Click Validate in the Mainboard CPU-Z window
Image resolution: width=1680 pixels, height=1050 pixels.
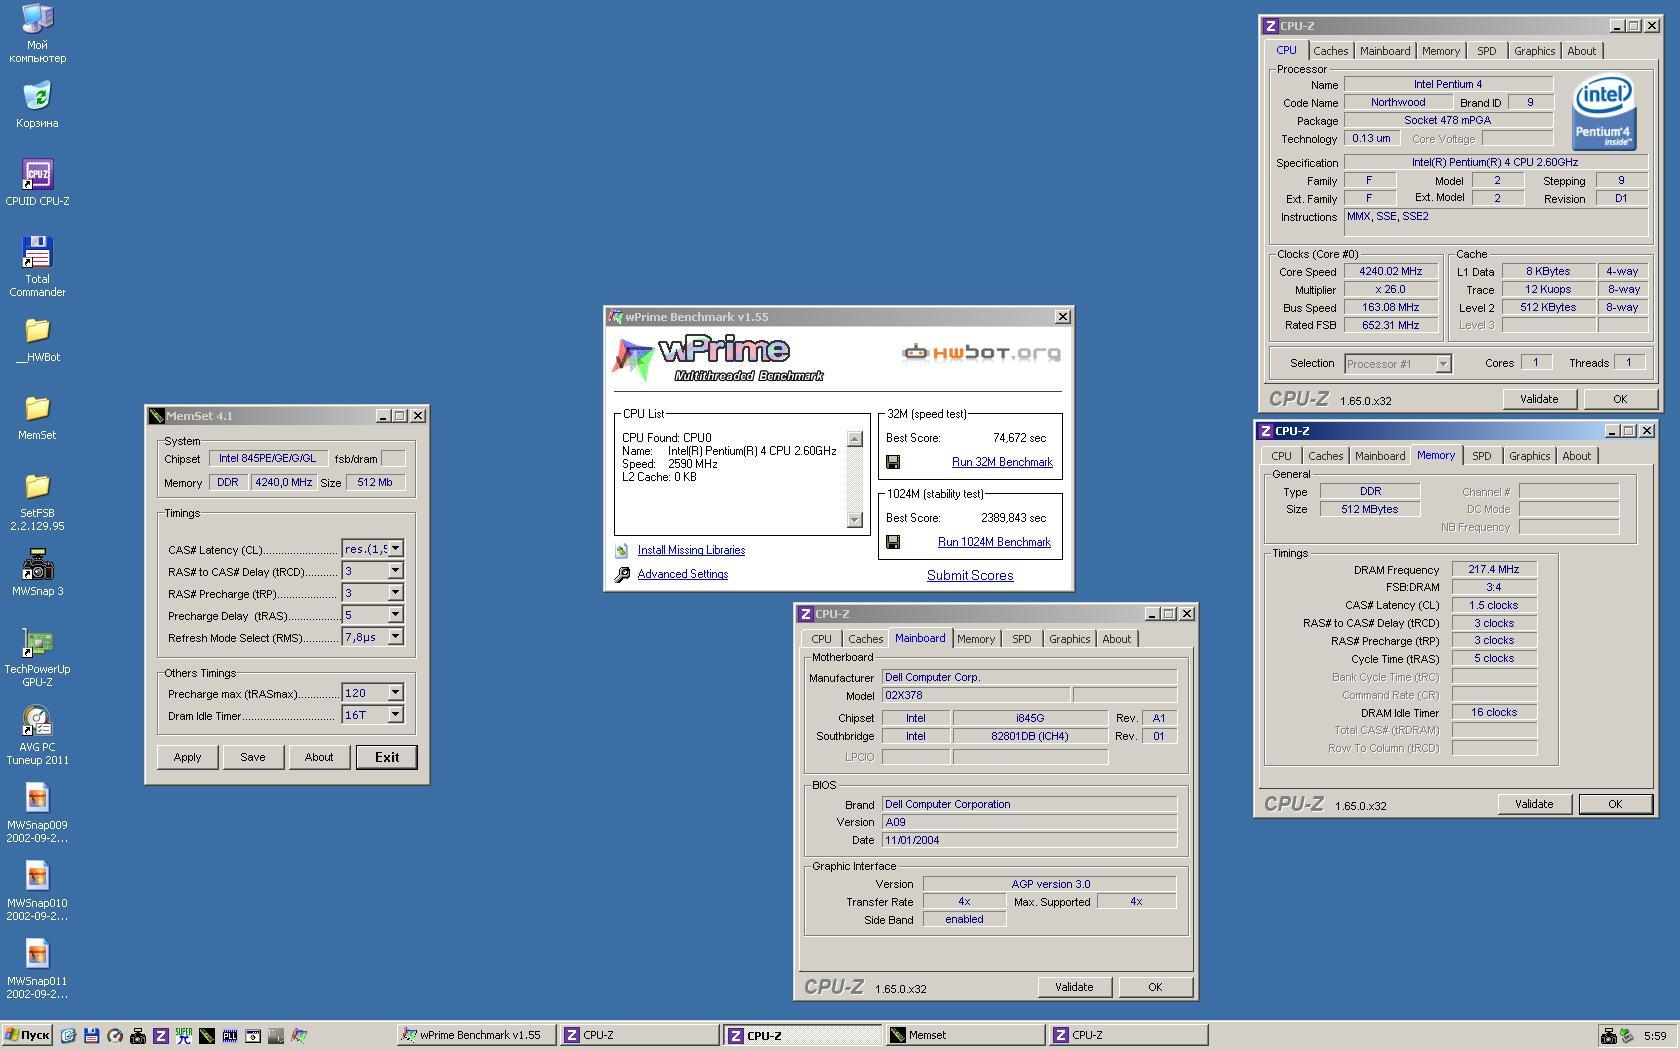[x=1073, y=987]
